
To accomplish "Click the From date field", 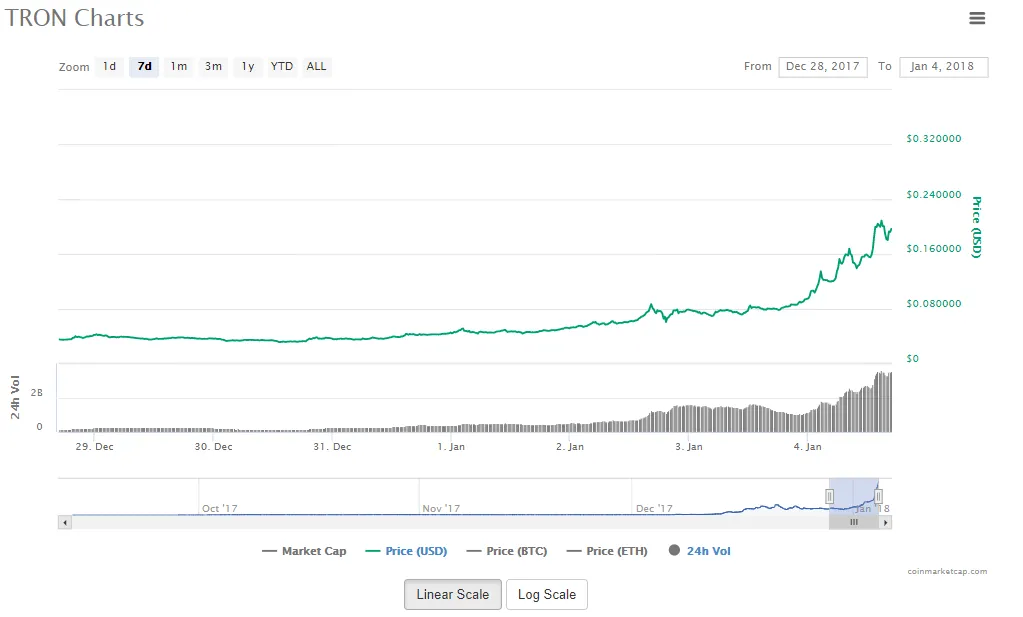I will [823, 67].
